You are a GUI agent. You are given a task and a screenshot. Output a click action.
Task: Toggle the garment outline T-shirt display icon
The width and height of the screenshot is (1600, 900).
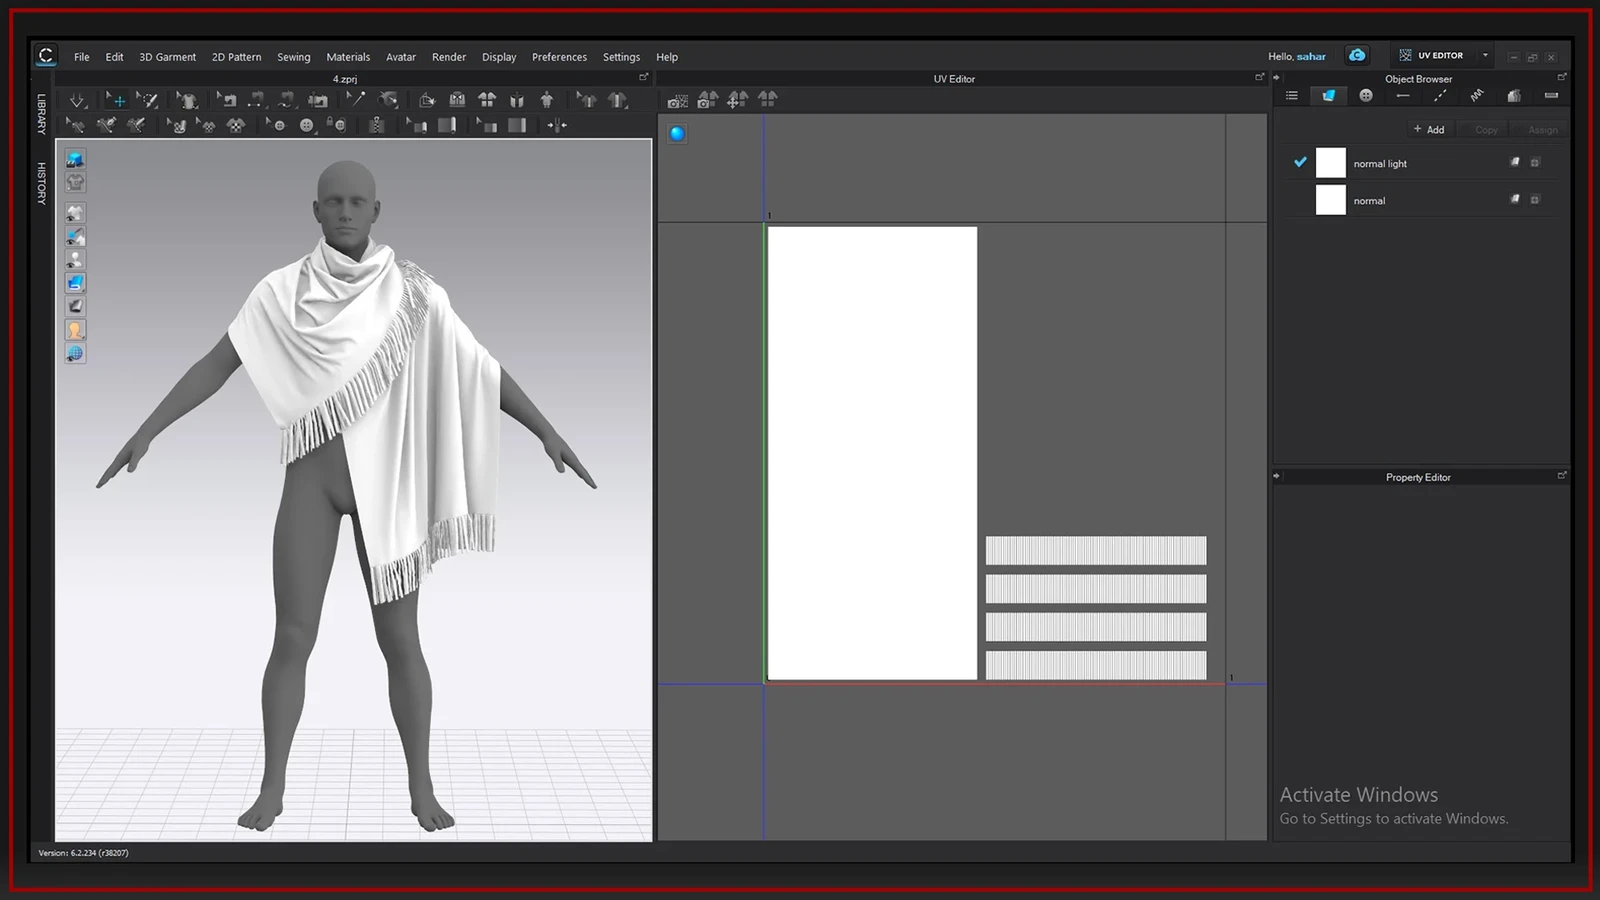[75, 182]
